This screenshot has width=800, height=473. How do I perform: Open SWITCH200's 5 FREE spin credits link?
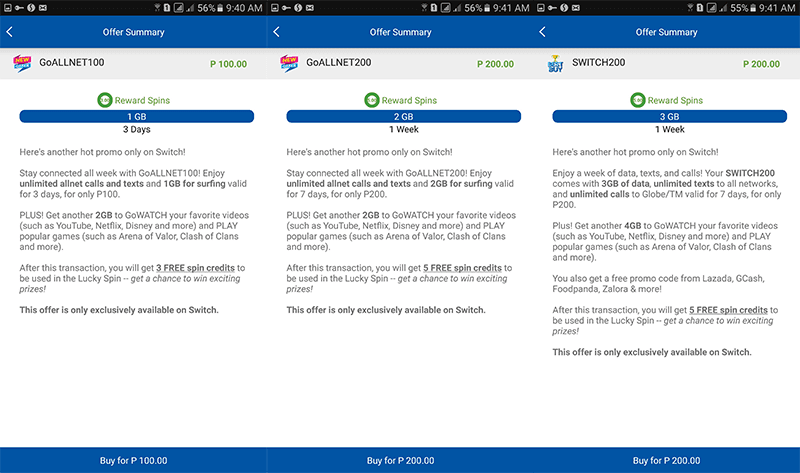point(729,310)
